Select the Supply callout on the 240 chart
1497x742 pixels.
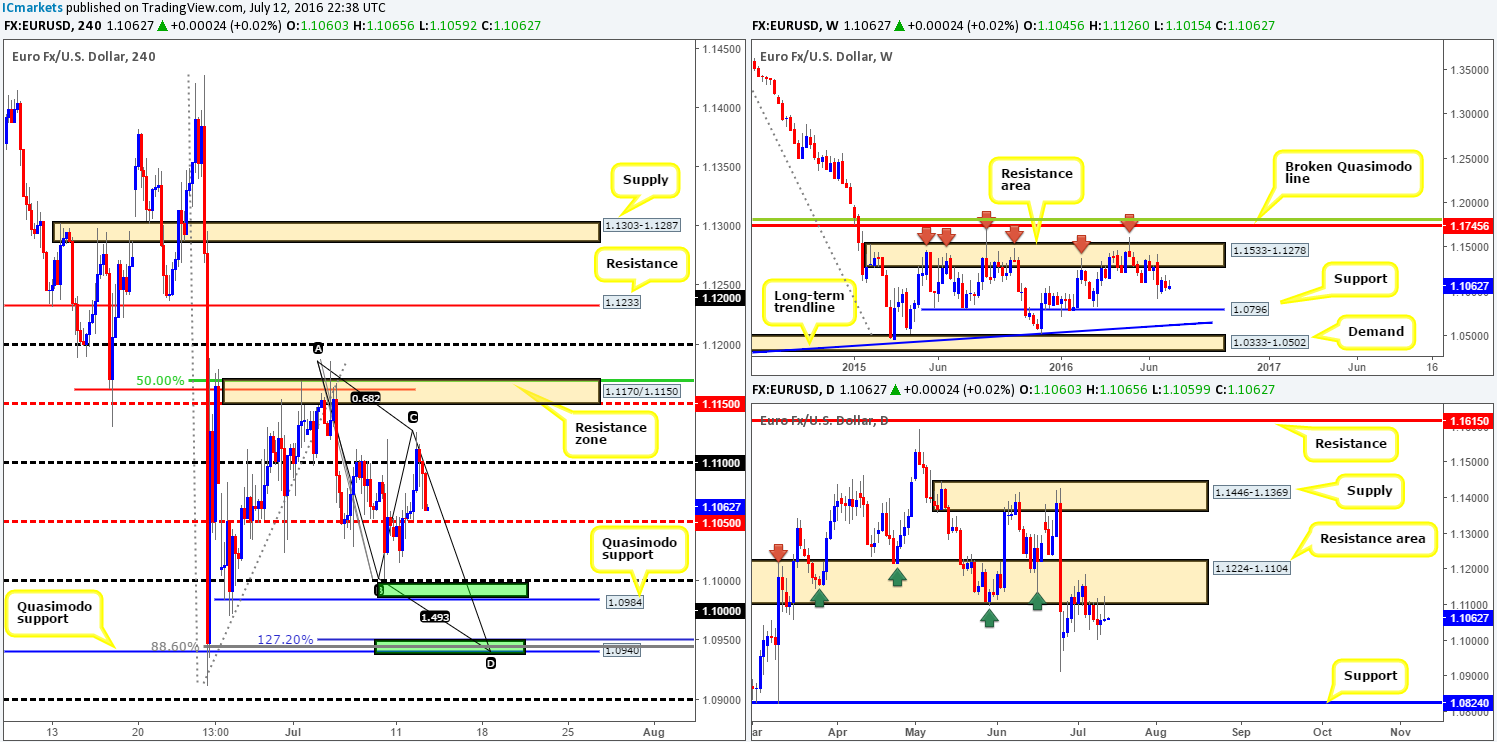coord(644,179)
